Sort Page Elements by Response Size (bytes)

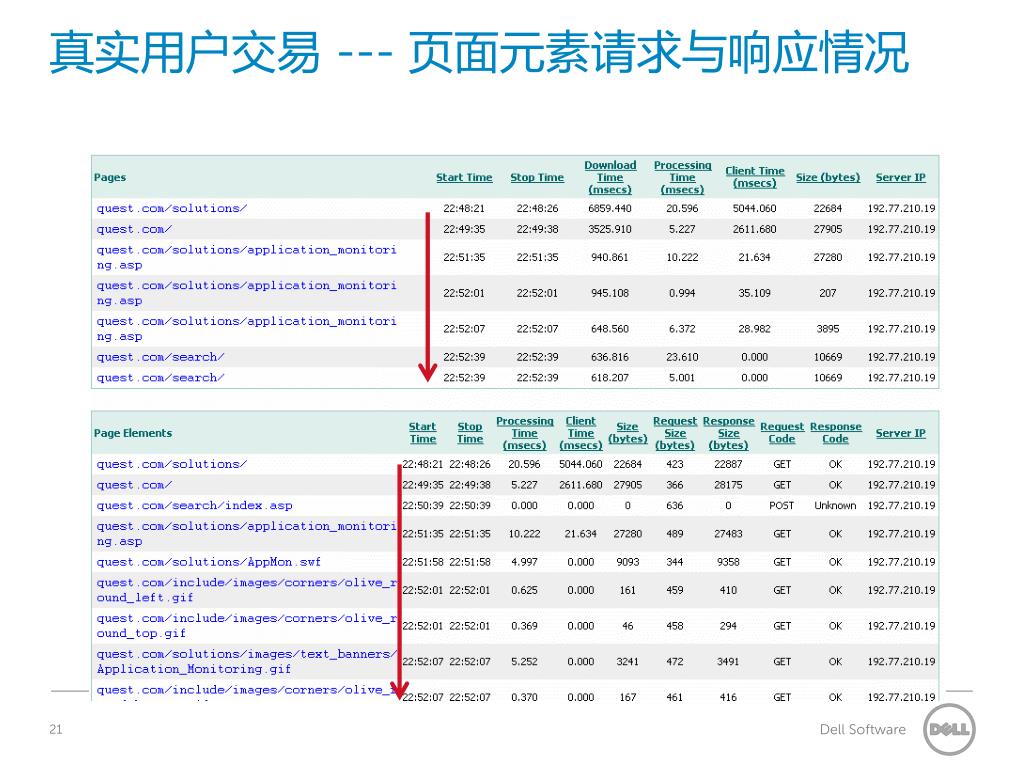coord(729,432)
